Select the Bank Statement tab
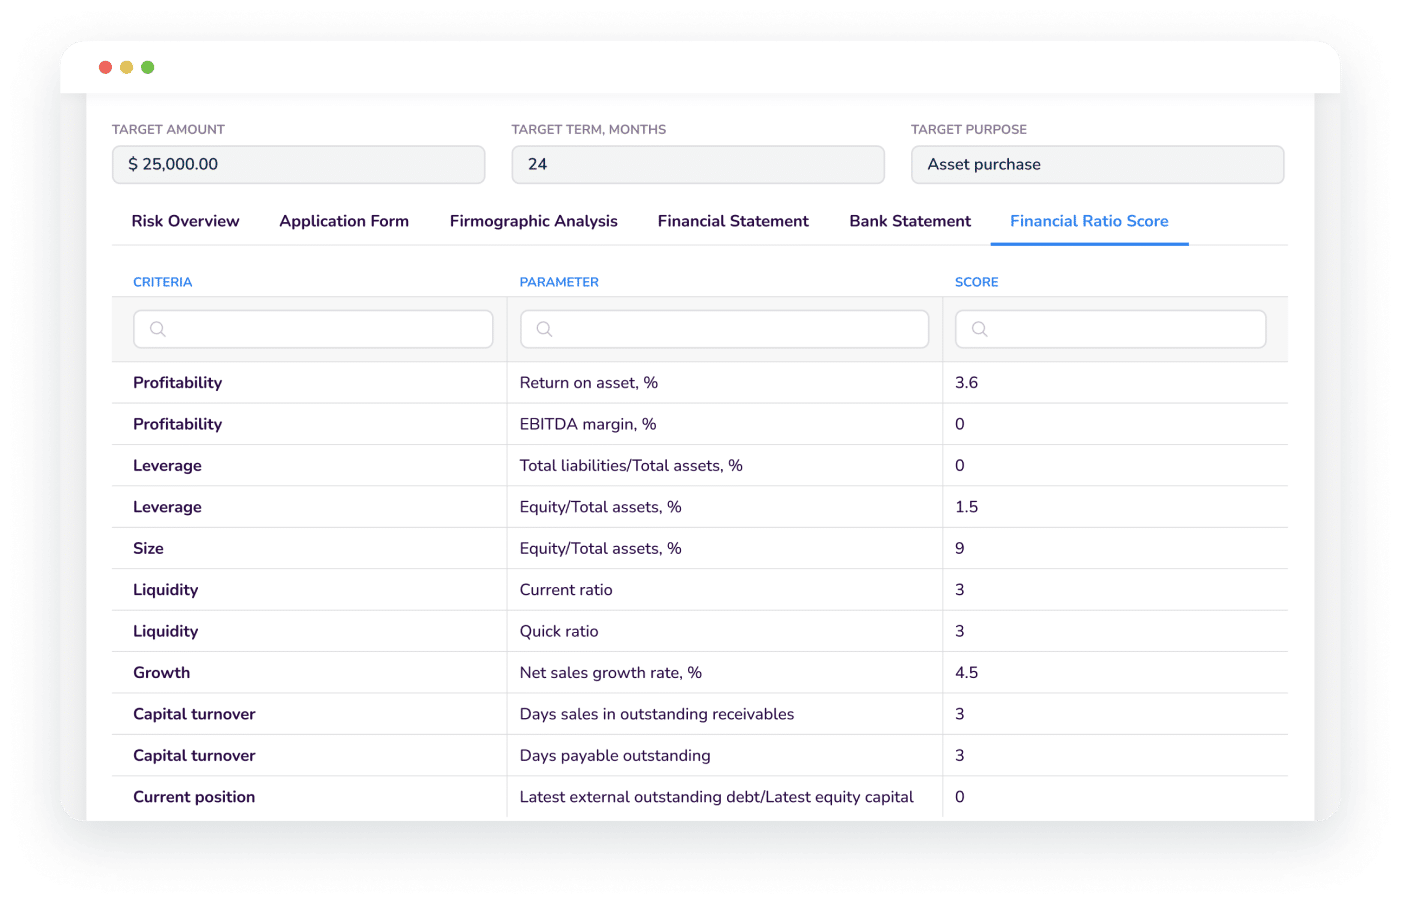 (910, 221)
